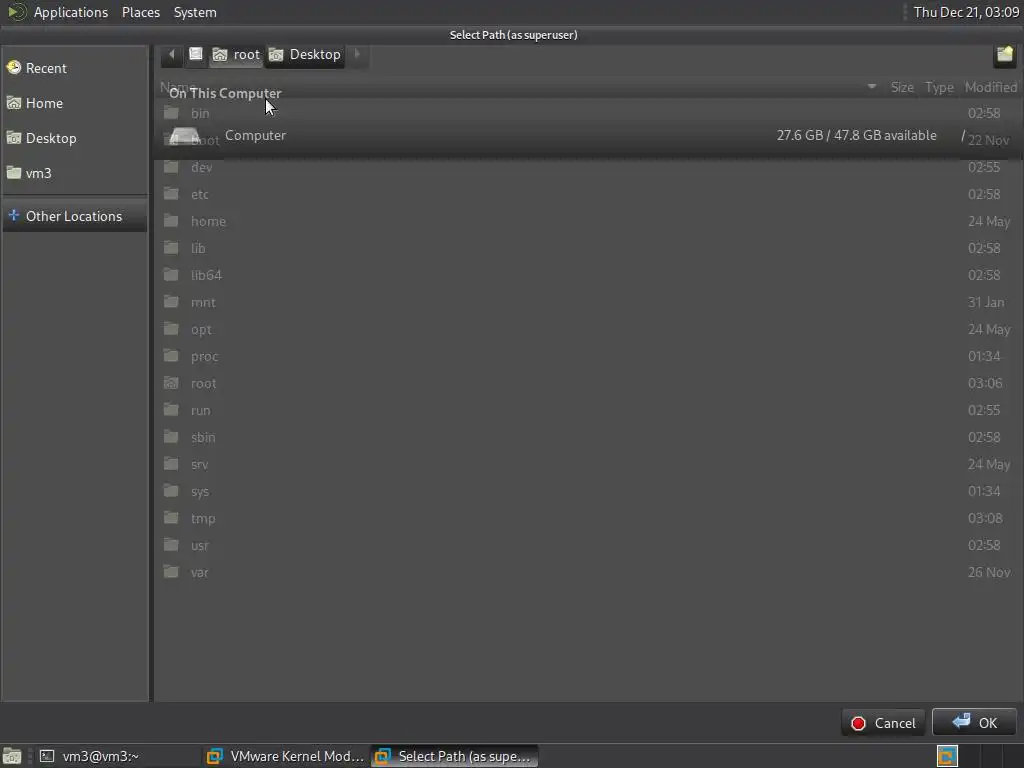
Task: Click the folder icon next to home
Action: coord(171,221)
